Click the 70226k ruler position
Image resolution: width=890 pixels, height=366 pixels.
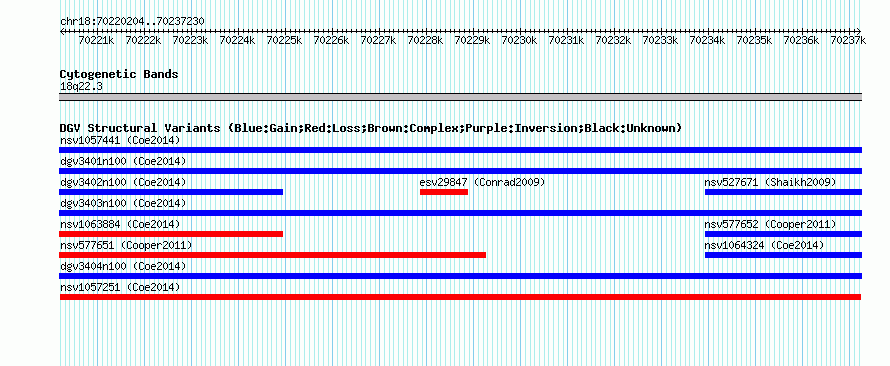pyautogui.click(x=332, y=40)
